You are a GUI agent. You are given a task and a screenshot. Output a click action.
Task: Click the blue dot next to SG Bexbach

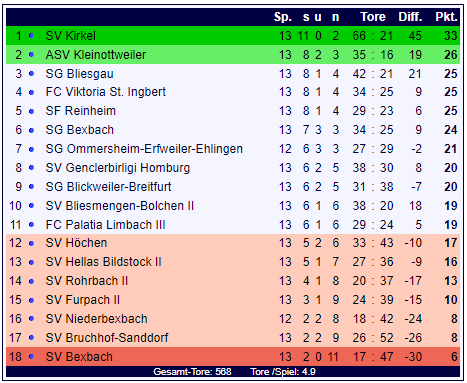click(31, 130)
